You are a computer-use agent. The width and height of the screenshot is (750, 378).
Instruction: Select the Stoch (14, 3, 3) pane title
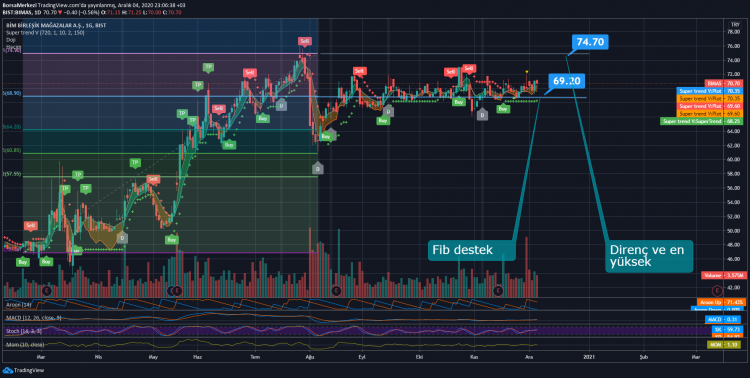click(x=23, y=331)
